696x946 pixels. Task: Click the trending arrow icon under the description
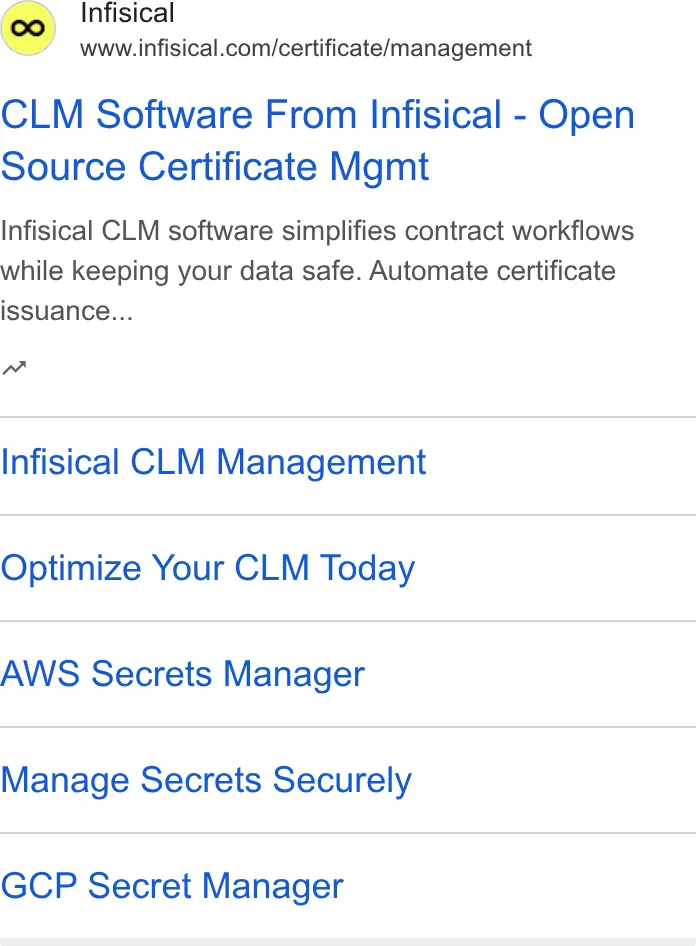(14, 367)
